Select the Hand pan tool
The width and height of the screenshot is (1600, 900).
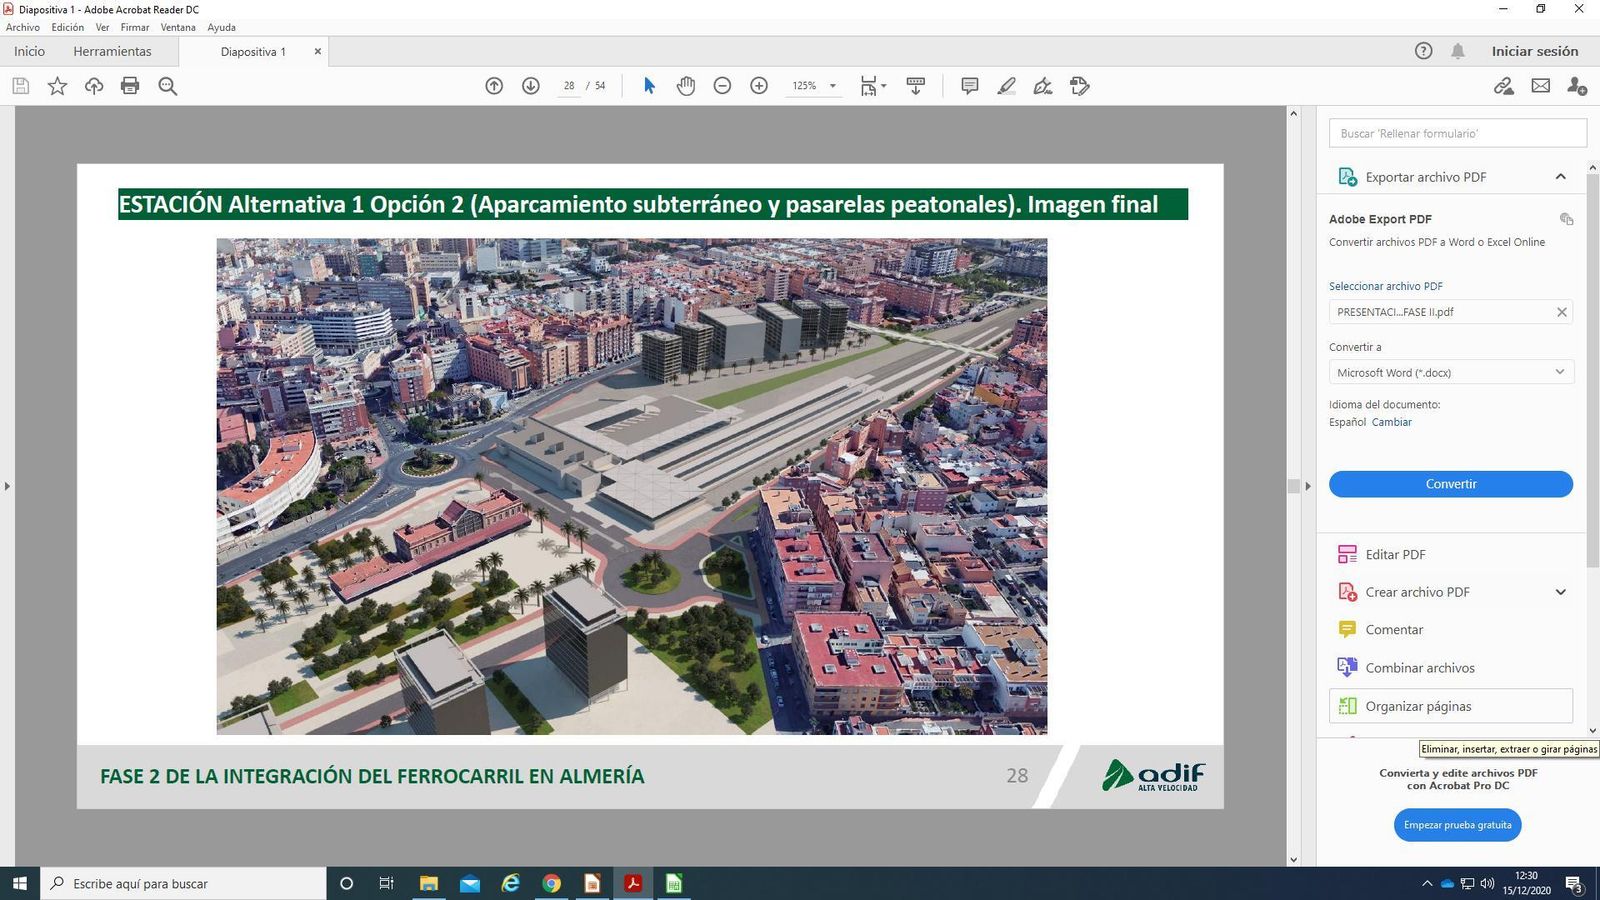coord(685,86)
